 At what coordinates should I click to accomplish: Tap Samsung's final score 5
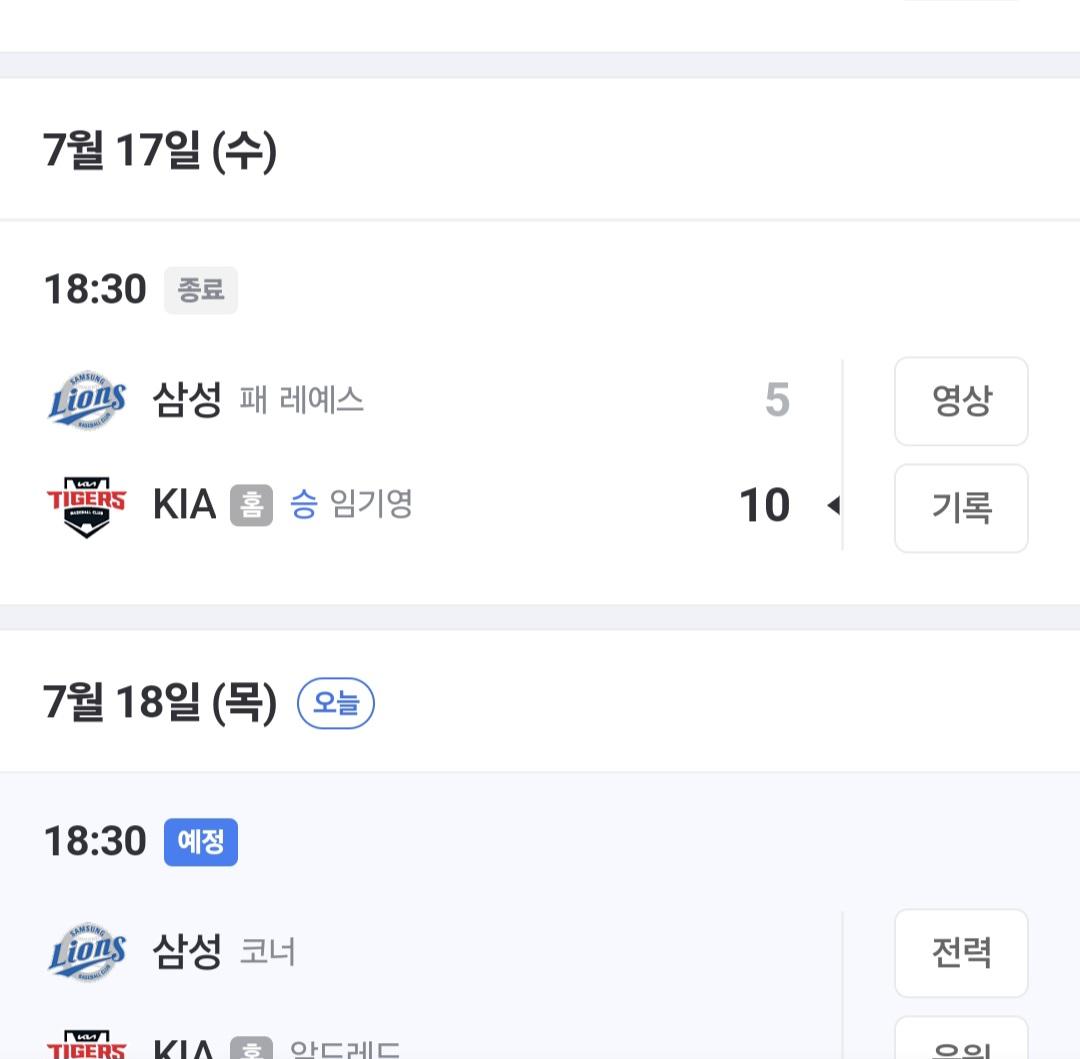click(777, 401)
